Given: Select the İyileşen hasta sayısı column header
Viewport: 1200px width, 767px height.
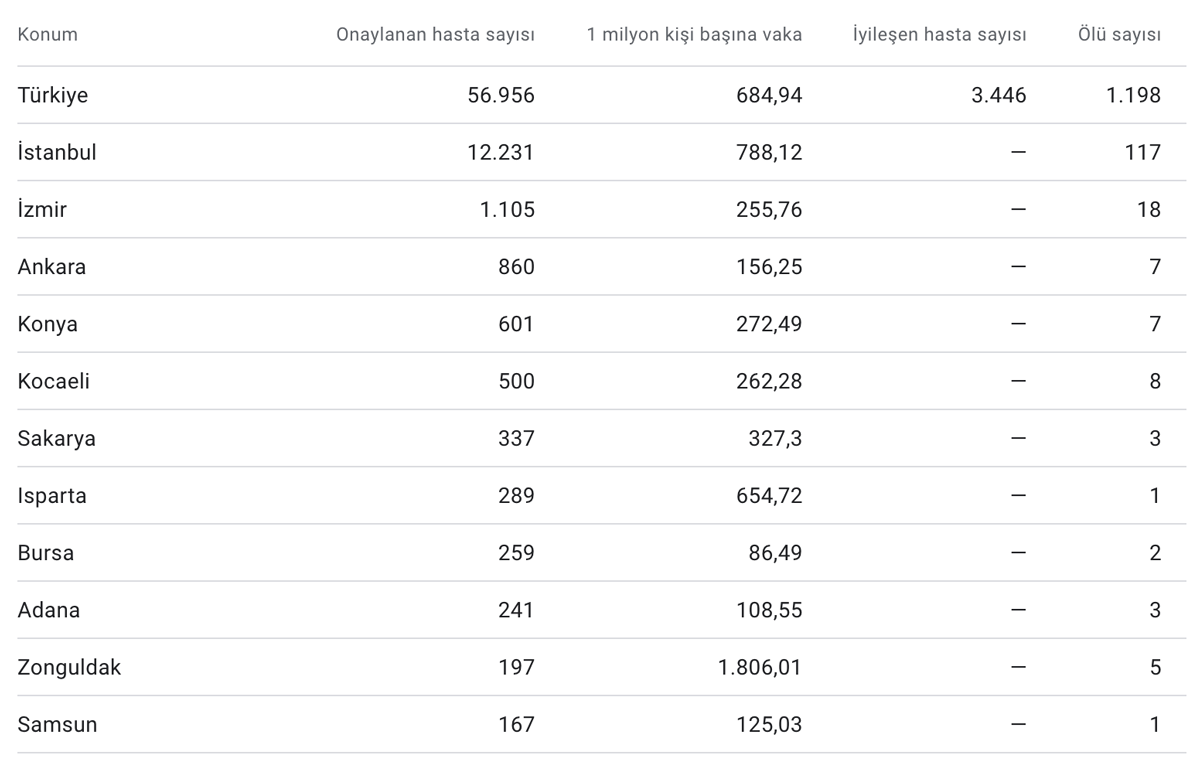Looking at the screenshot, I should click(939, 35).
